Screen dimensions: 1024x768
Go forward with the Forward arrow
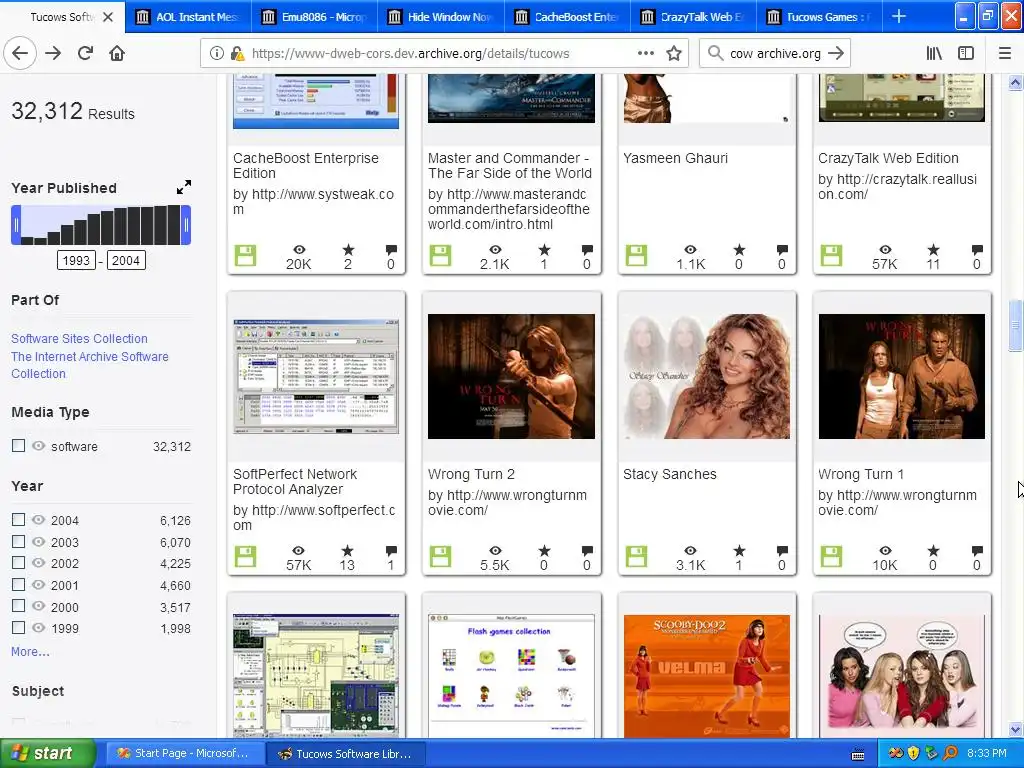coord(53,54)
